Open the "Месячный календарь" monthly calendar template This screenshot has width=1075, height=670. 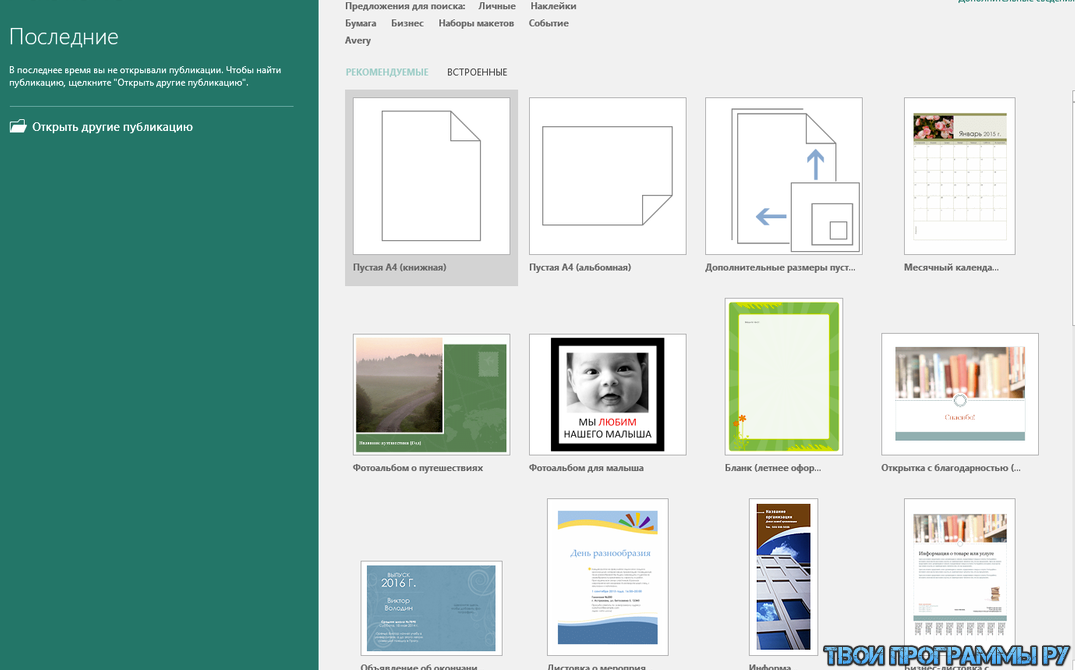tap(959, 176)
